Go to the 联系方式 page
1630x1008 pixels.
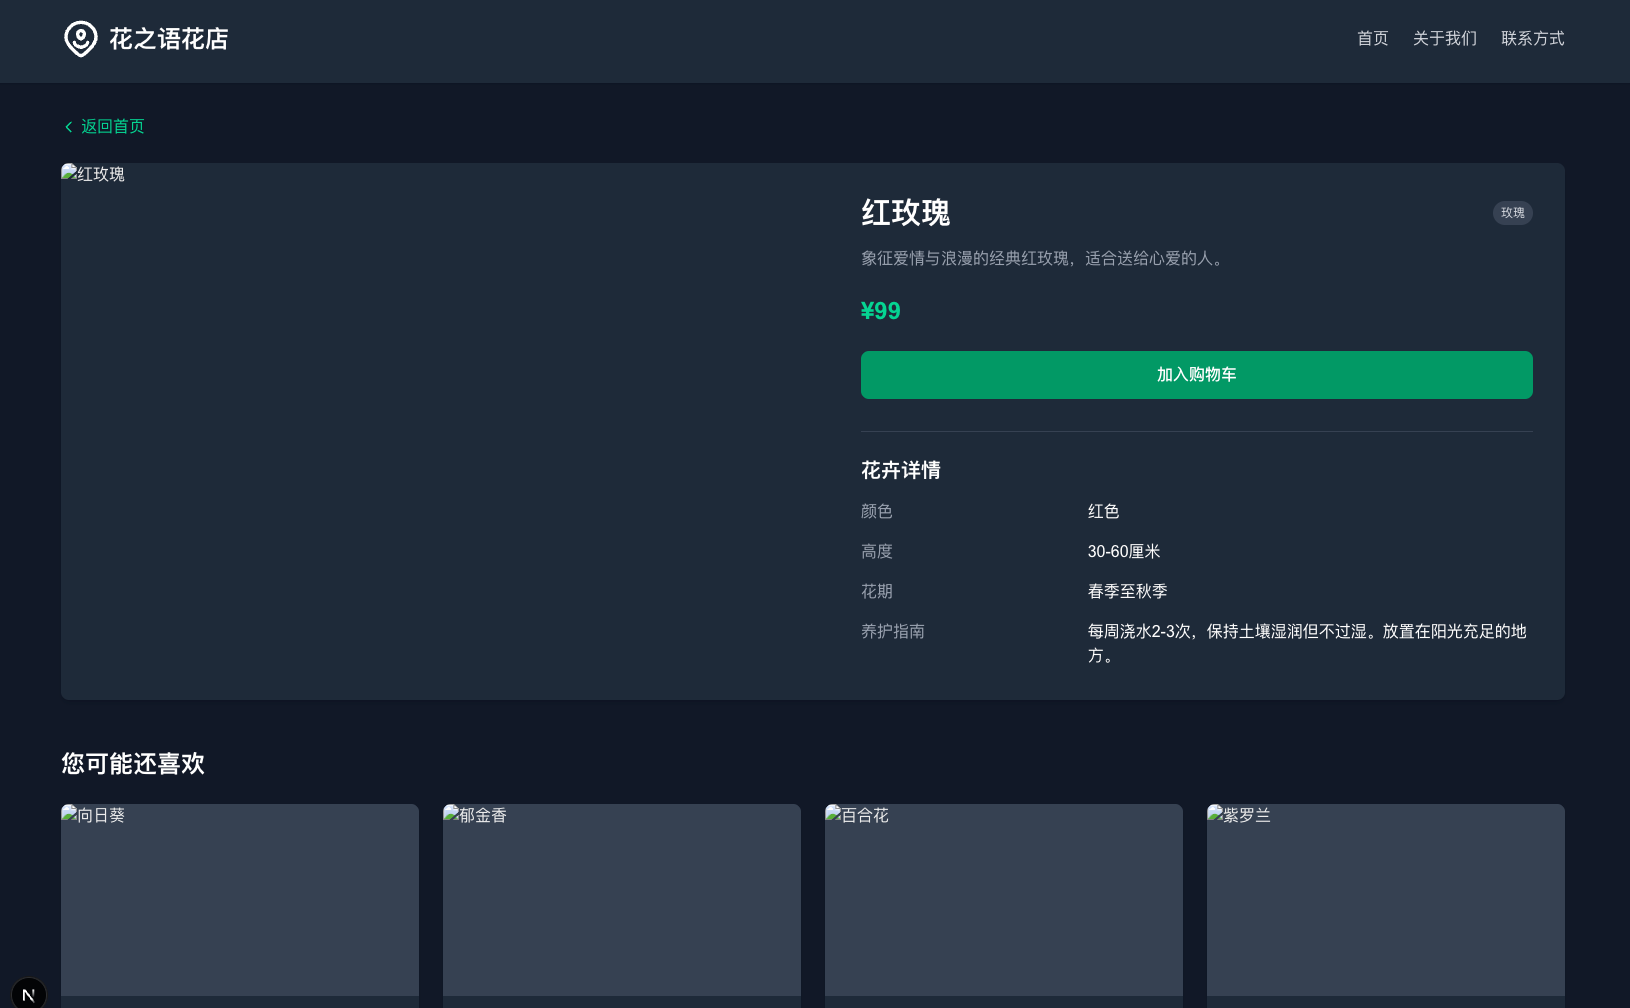[1532, 39]
